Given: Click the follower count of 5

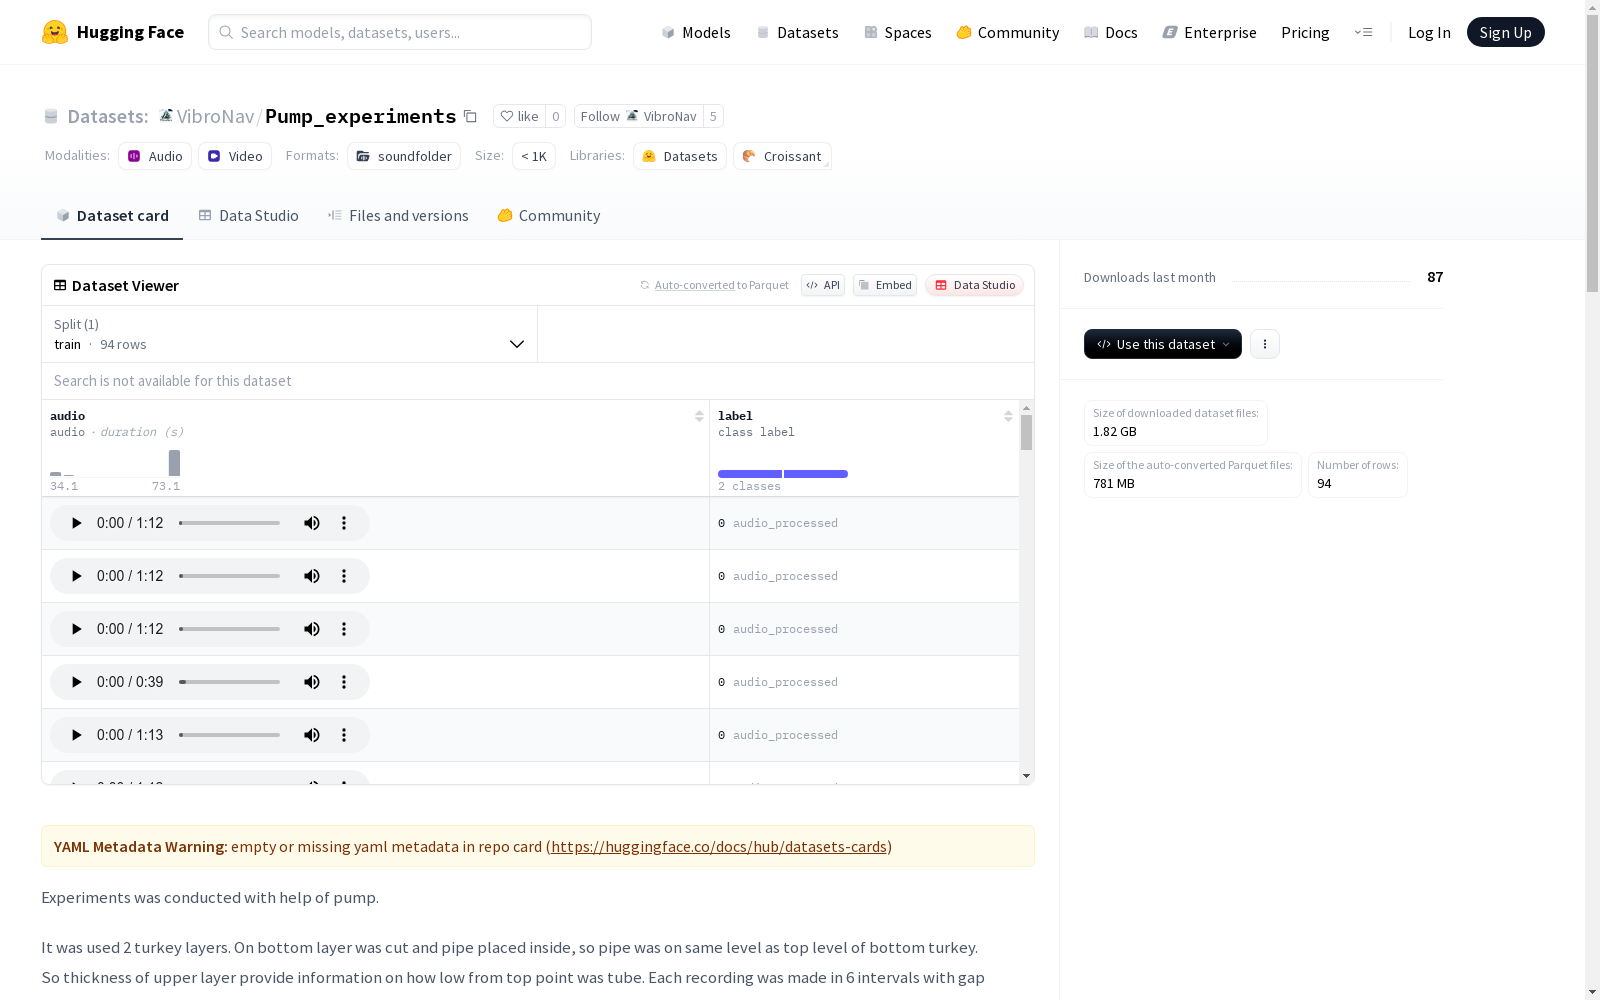Looking at the screenshot, I should tap(713, 116).
